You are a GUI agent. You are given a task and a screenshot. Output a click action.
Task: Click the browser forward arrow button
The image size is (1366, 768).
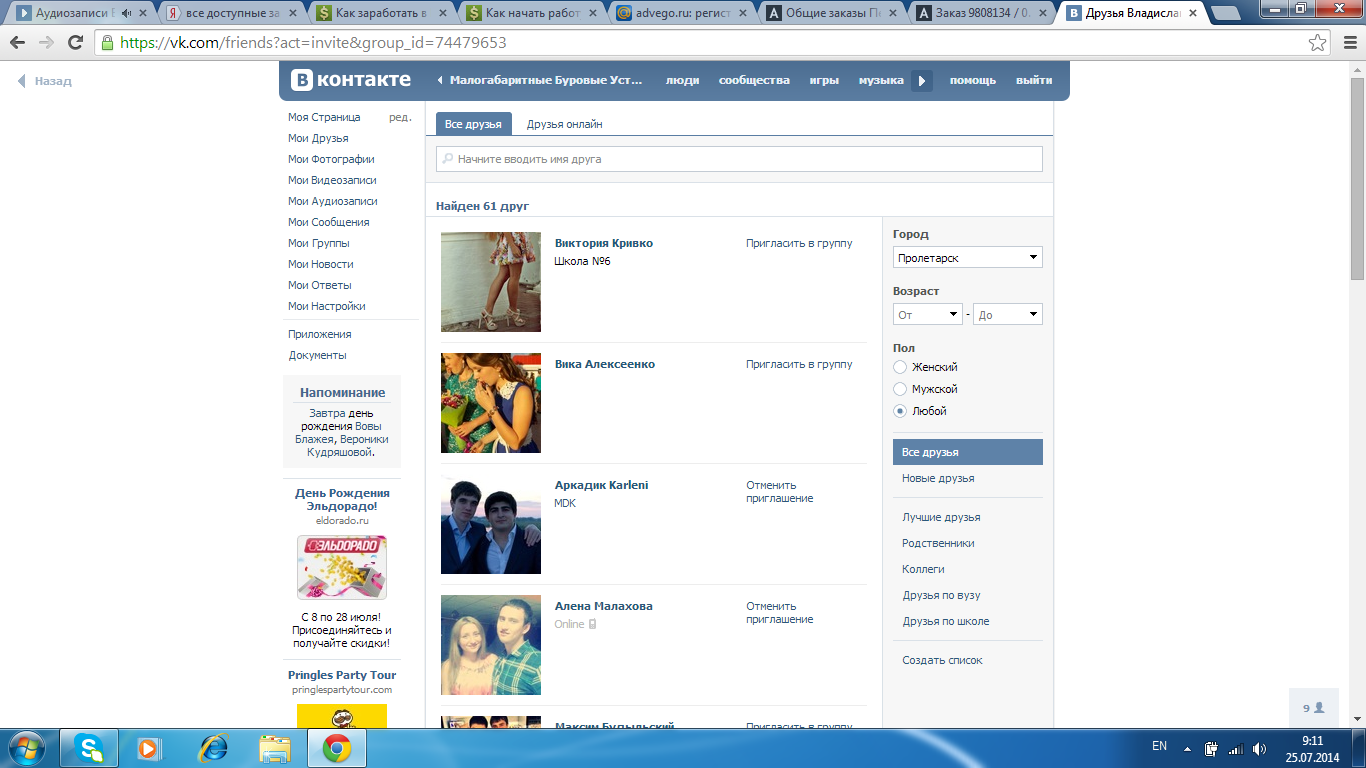pyautogui.click(x=46, y=43)
